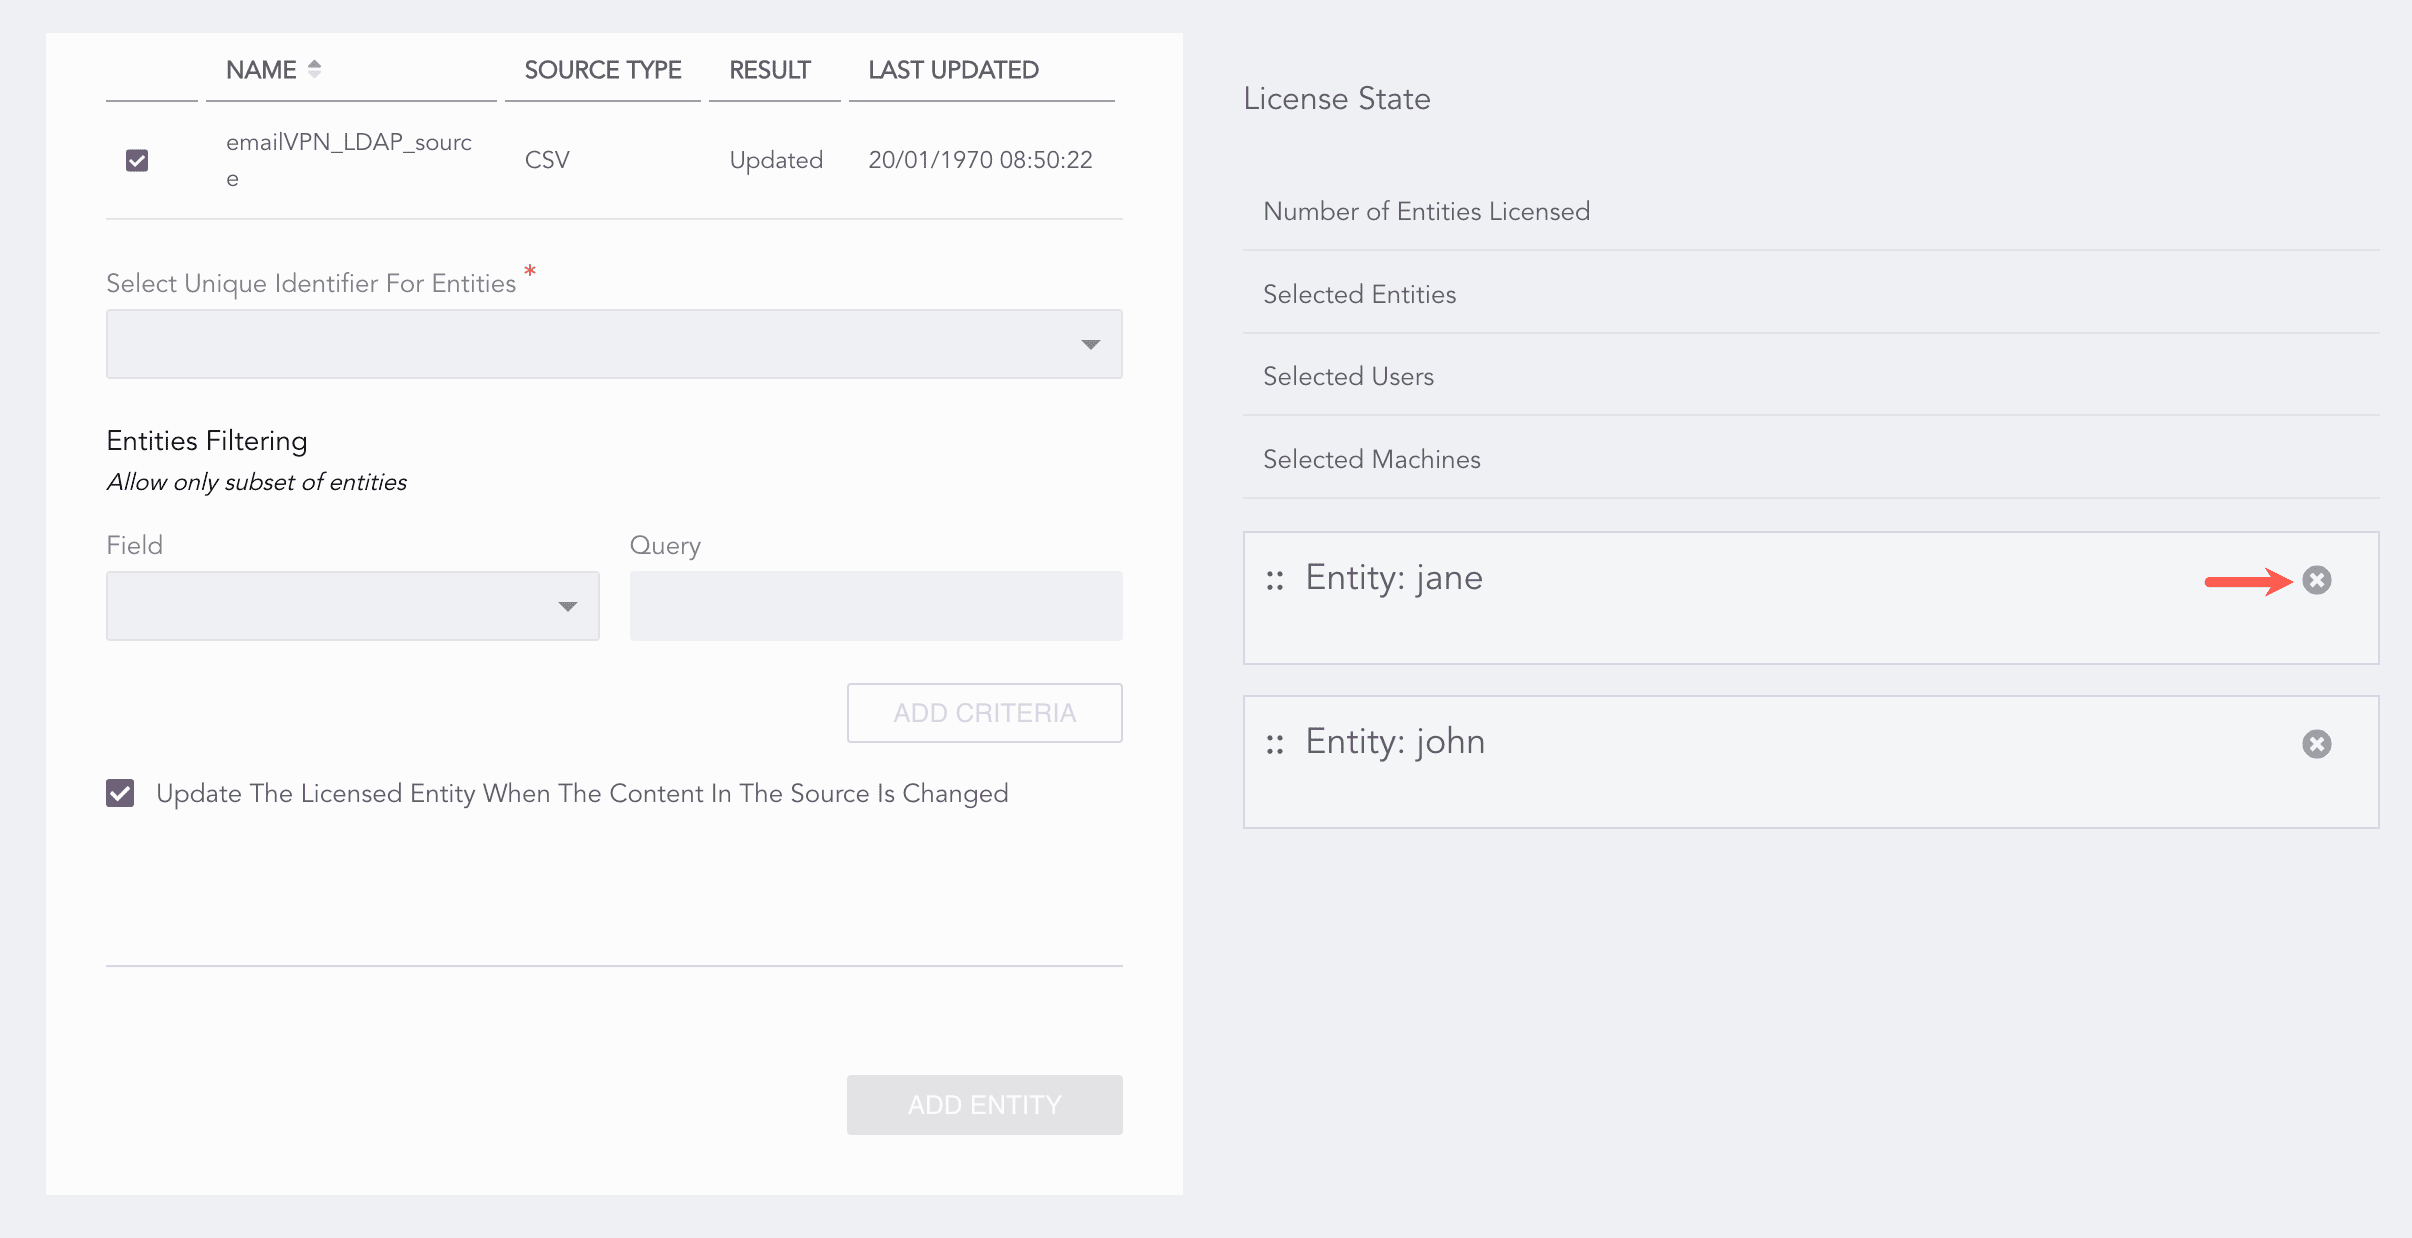The height and width of the screenshot is (1238, 2412).
Task: Select the Selected Users row
Action: pyautogui.click(x=1348, y=376)
